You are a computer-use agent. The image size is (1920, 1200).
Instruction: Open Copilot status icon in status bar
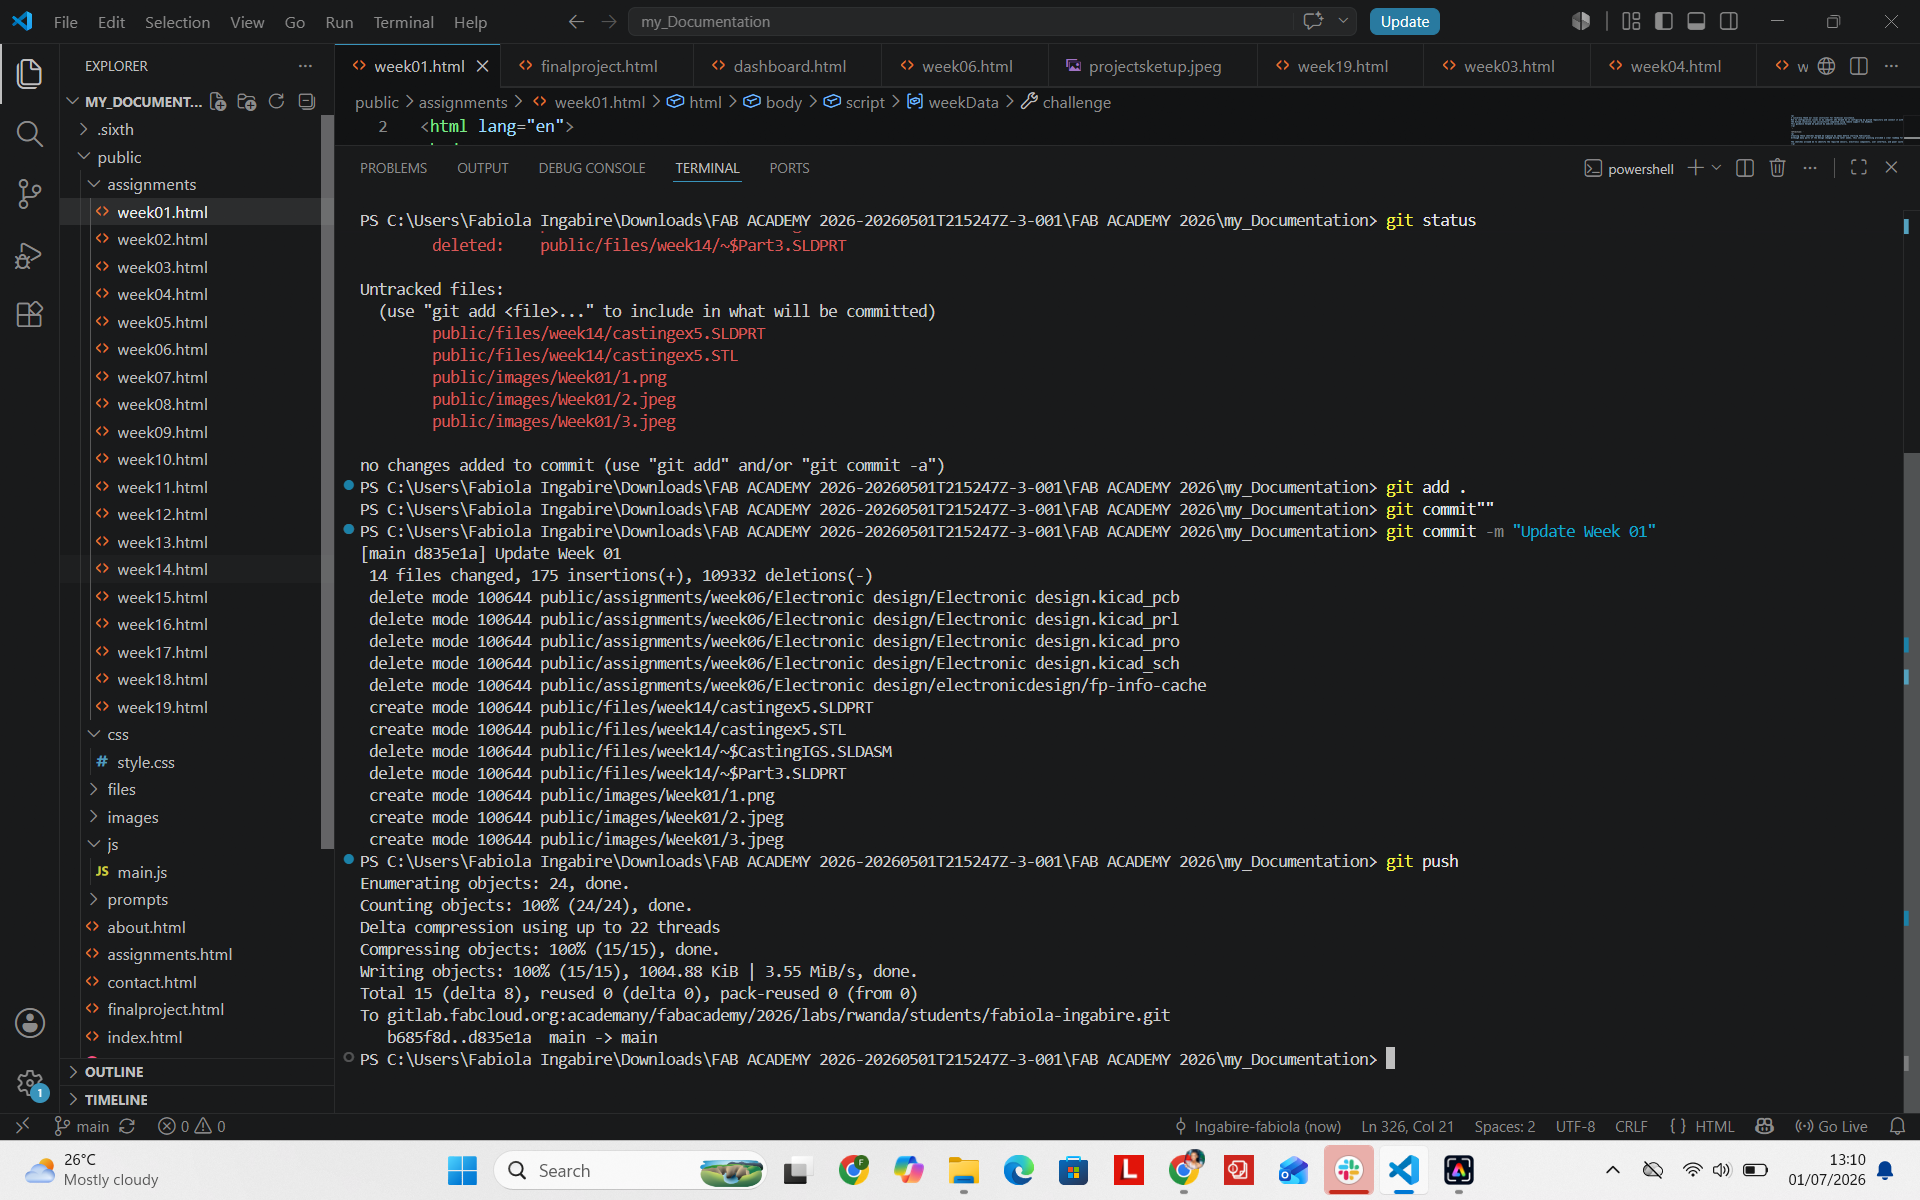(1764, 1126)
